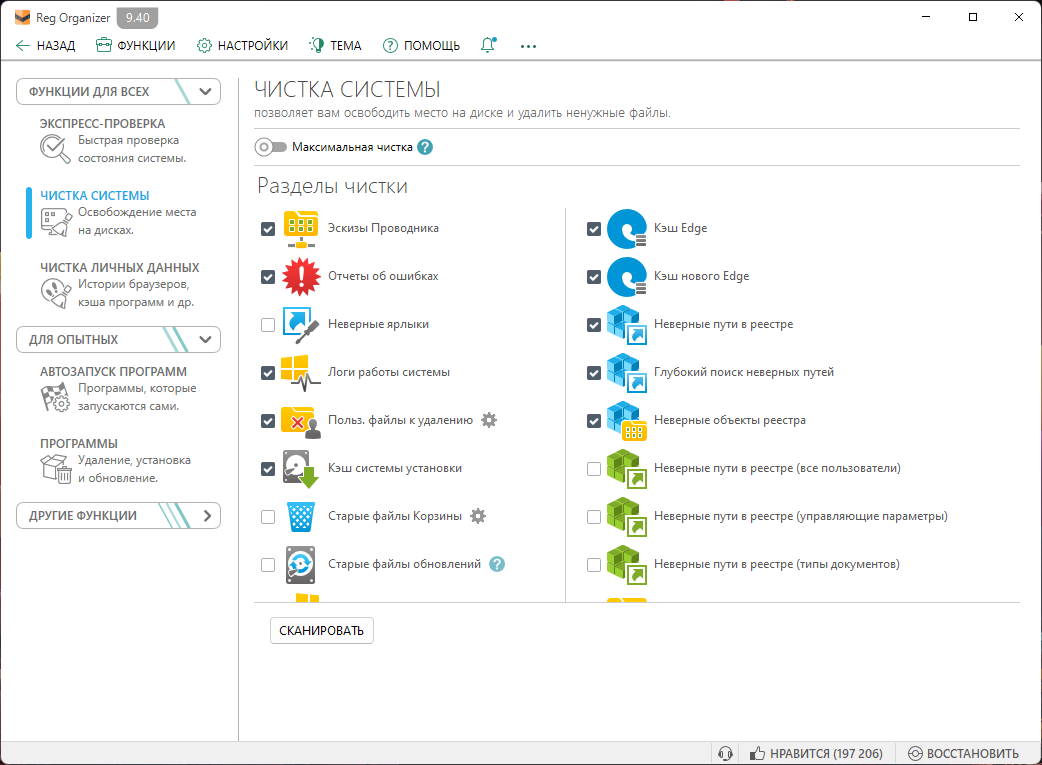Click the green cubes icon for все пользователи
This screenshot has height=765, width=1042.
click(x=627, y=469)
